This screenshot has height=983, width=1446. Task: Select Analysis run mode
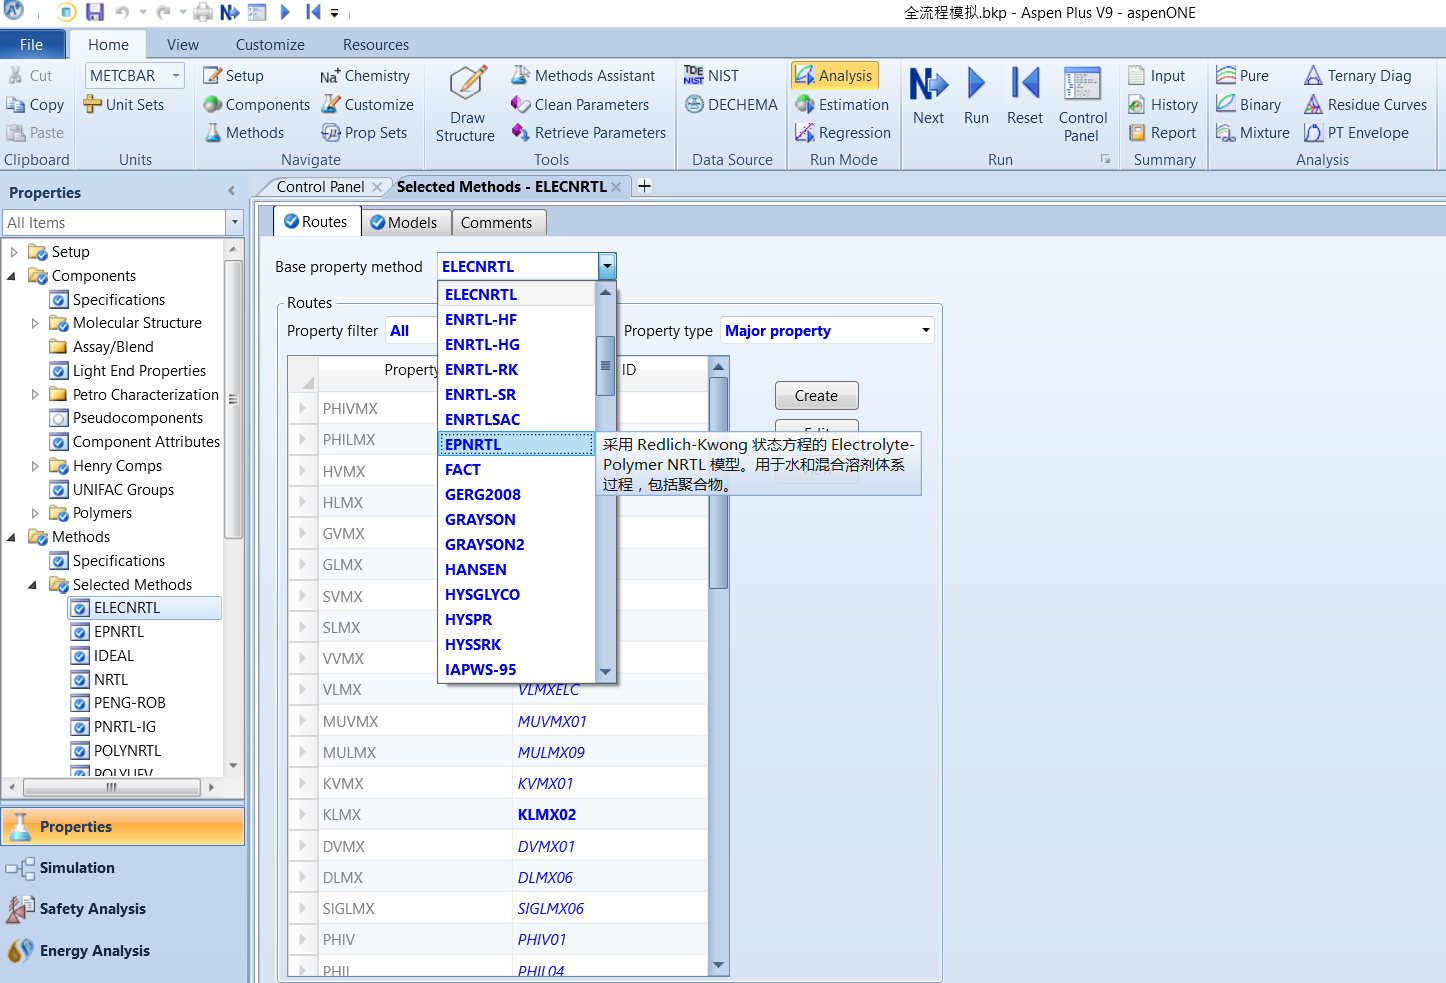(x=835, y=76)
